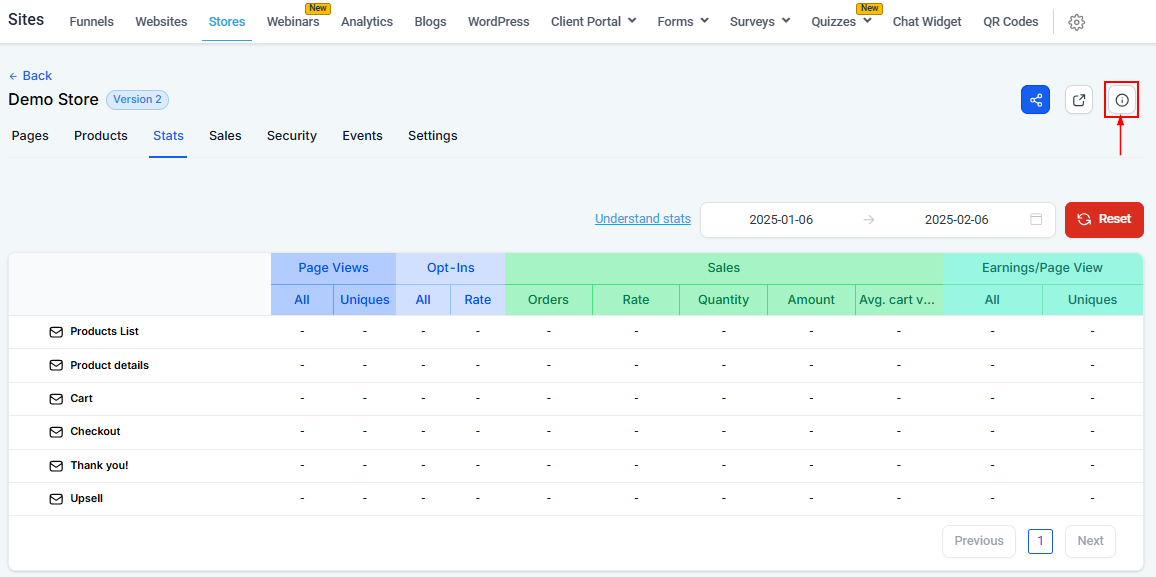The height and width of the screenshot is (577, 1156).
Task: Switch to the store Settings tab
Action: coord(433,136)
